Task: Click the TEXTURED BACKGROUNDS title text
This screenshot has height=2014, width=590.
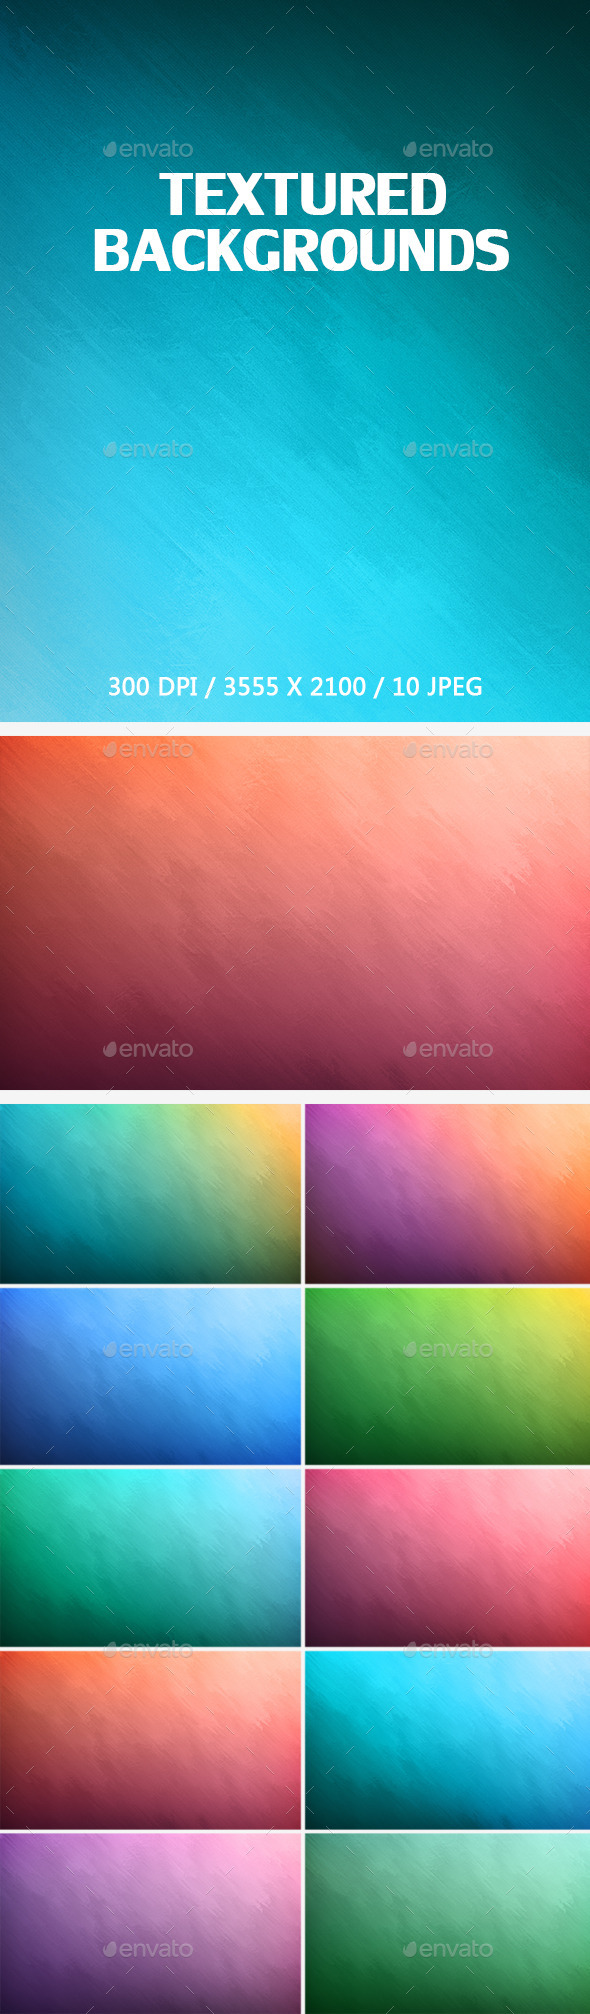Action: [301, 223]
